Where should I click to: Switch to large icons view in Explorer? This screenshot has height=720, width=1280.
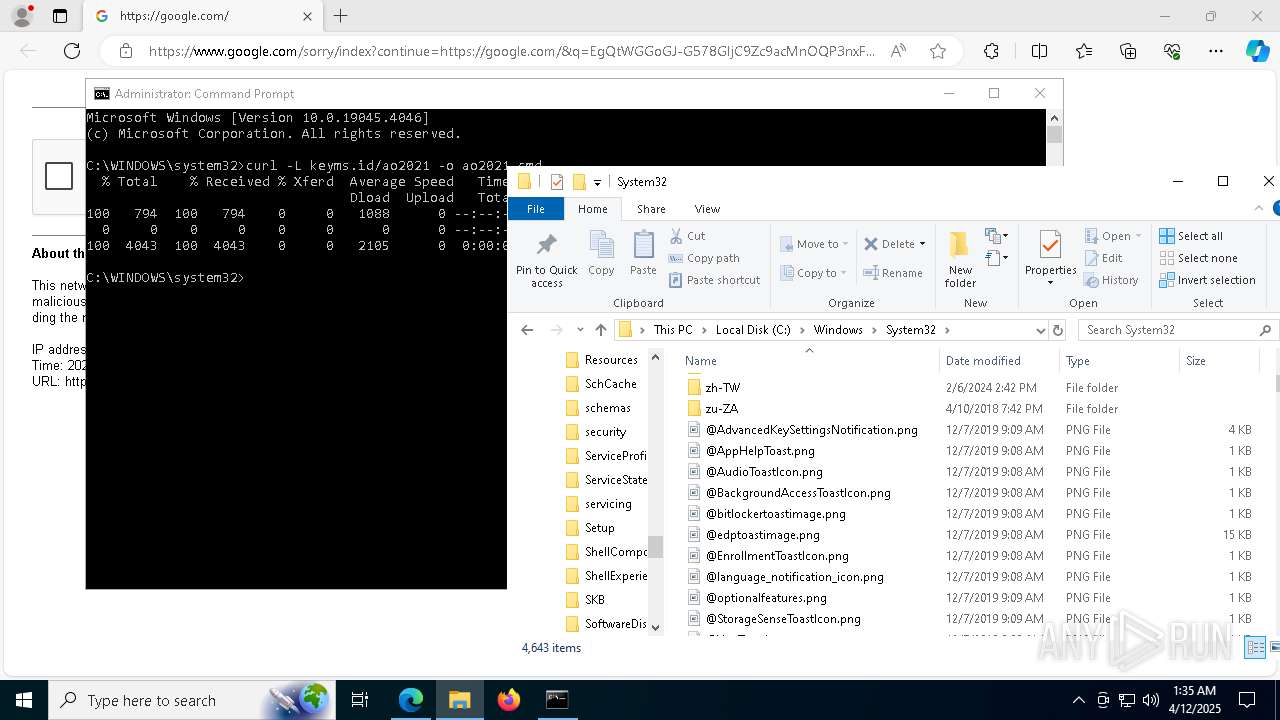(1272, 648)
